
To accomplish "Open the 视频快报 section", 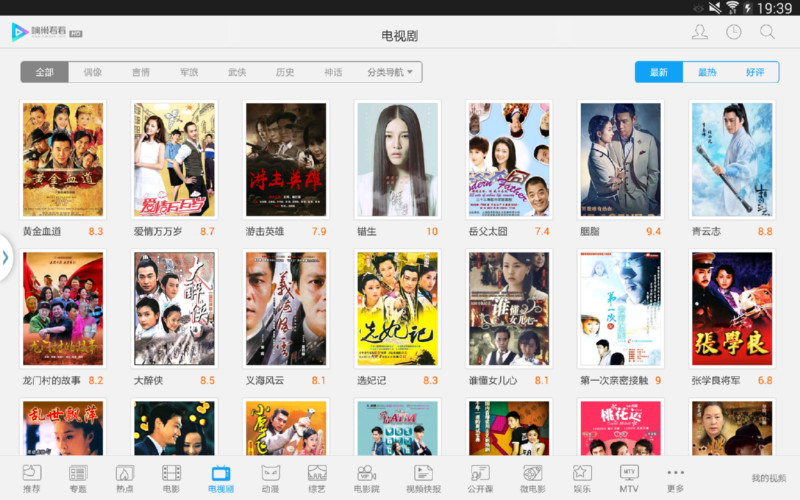I will coord(423,479).
